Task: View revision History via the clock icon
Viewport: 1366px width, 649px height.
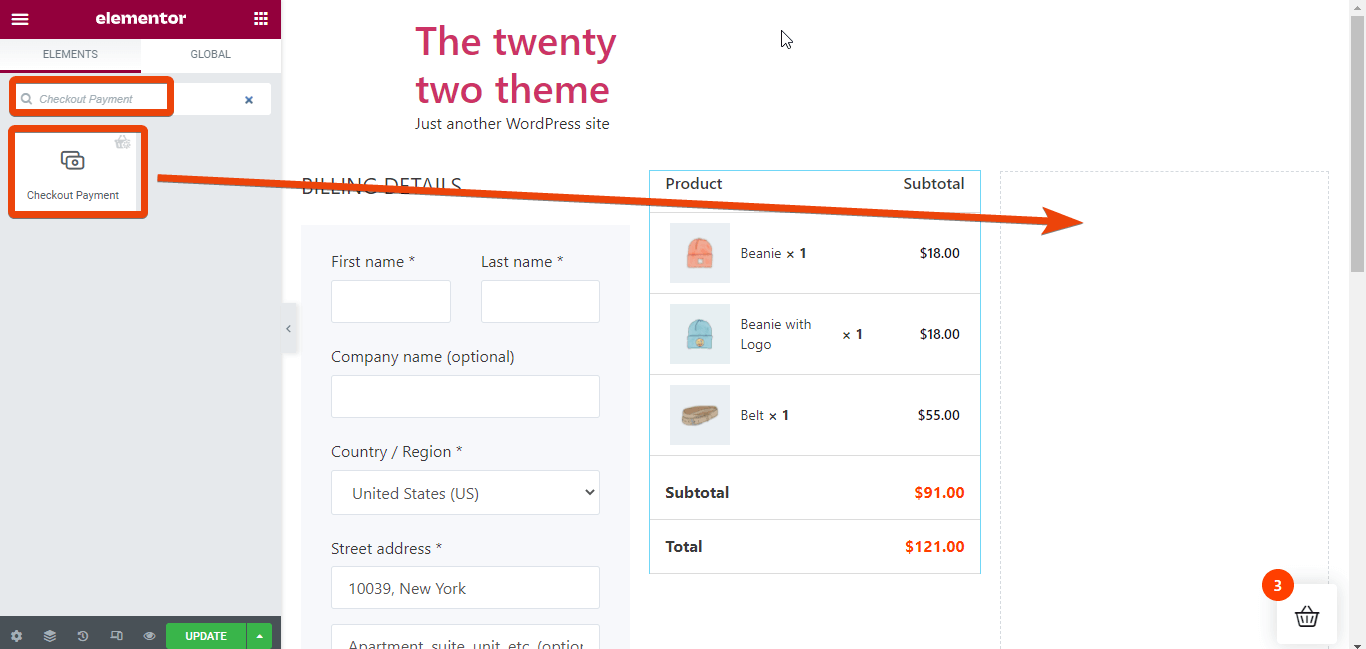Action: pos(82,635)
